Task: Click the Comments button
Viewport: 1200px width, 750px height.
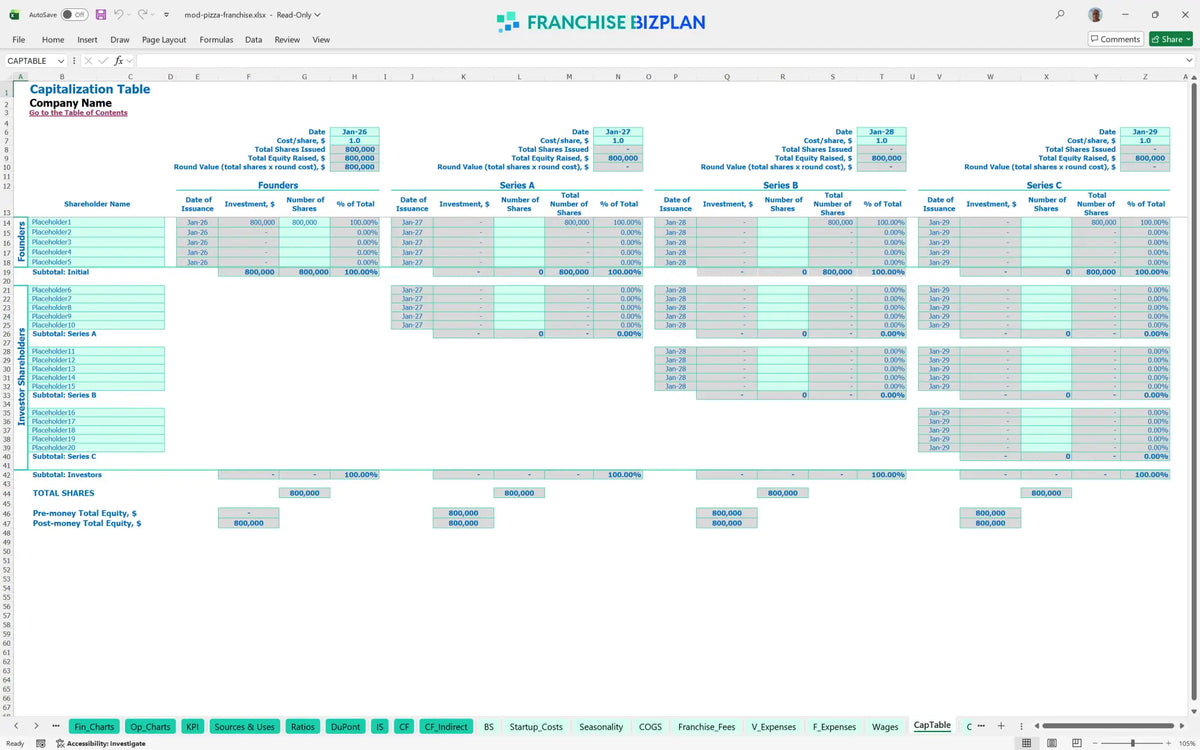Action: (1115, 39)
